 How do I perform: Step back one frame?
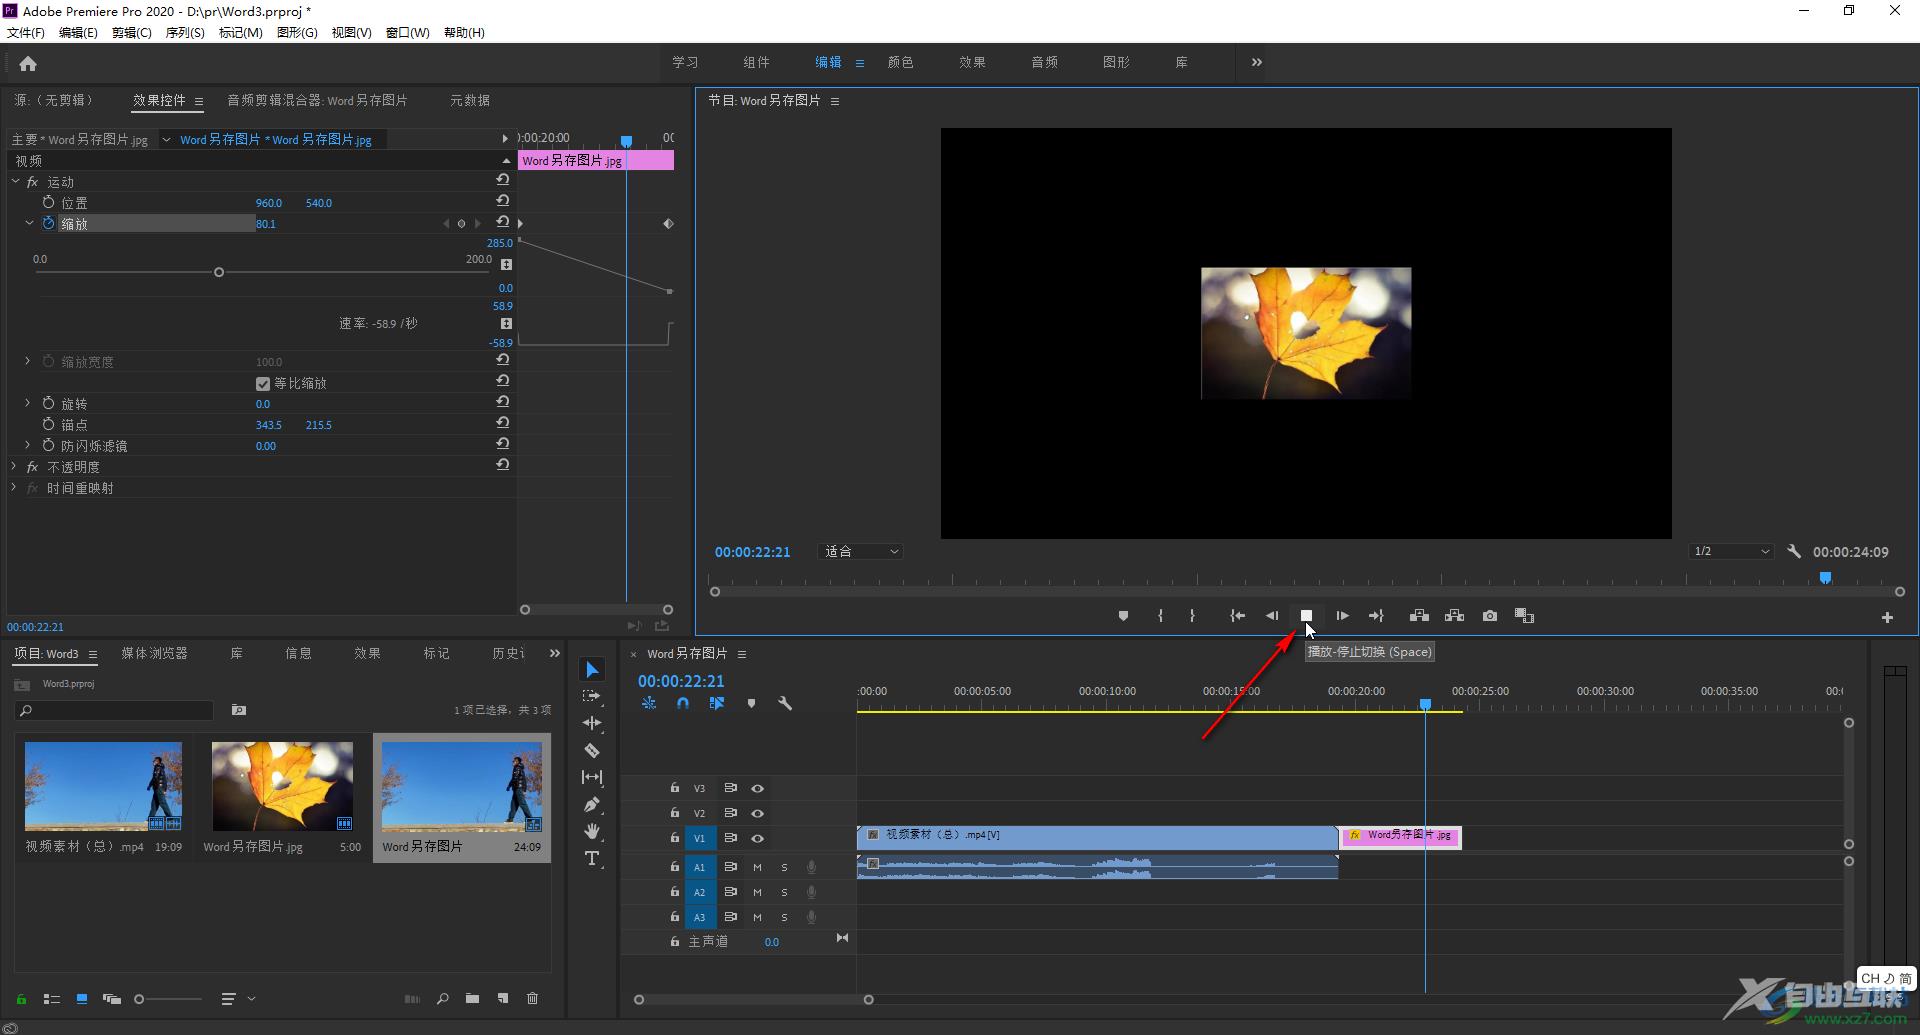point(1272,616)
